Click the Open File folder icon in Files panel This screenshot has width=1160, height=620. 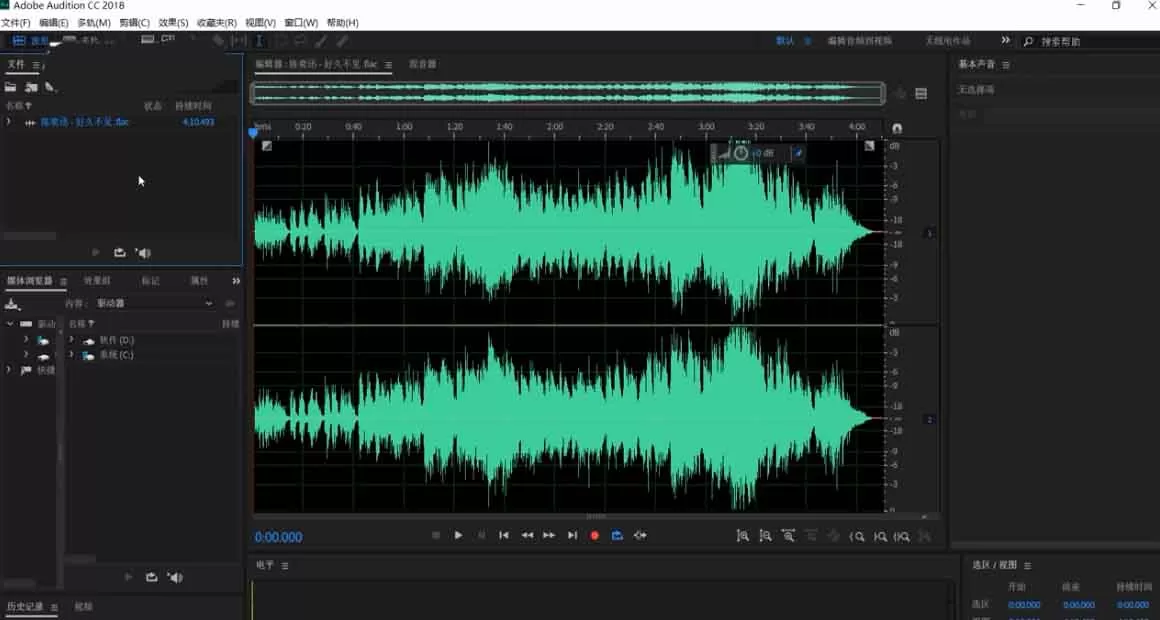click(10, 87)
